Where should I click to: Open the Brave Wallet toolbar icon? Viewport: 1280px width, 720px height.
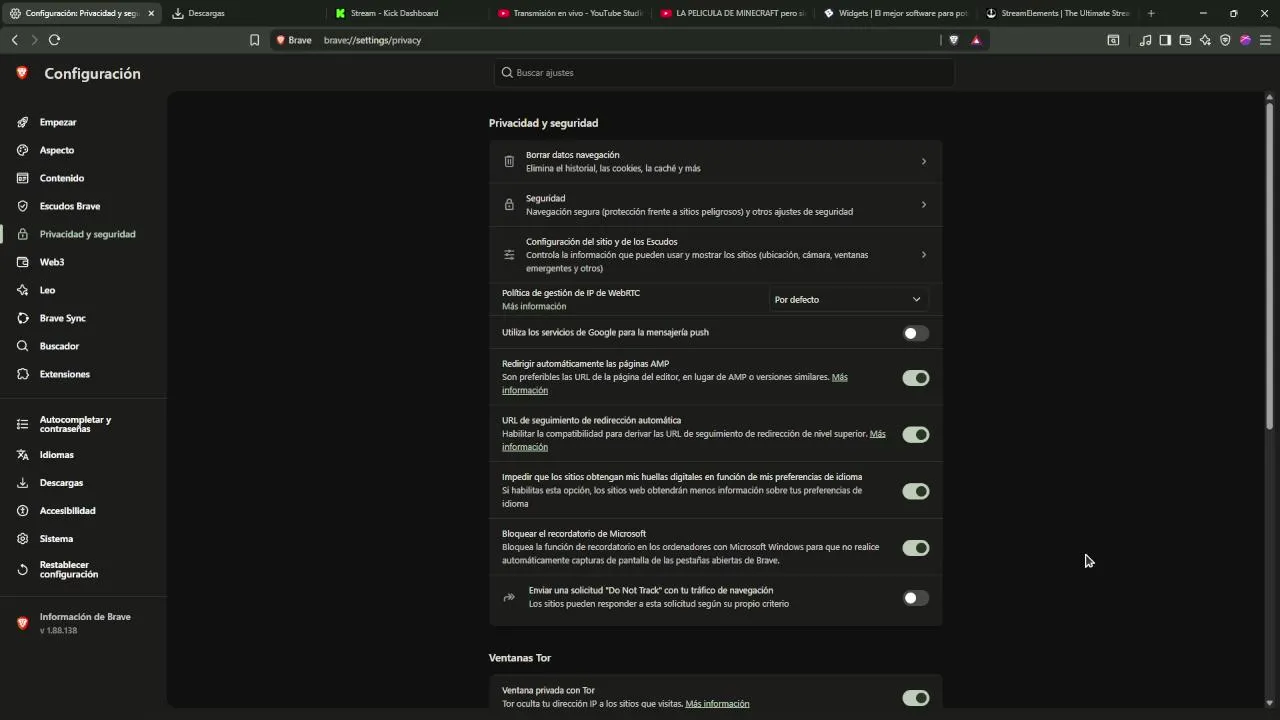coord(1185,40)
